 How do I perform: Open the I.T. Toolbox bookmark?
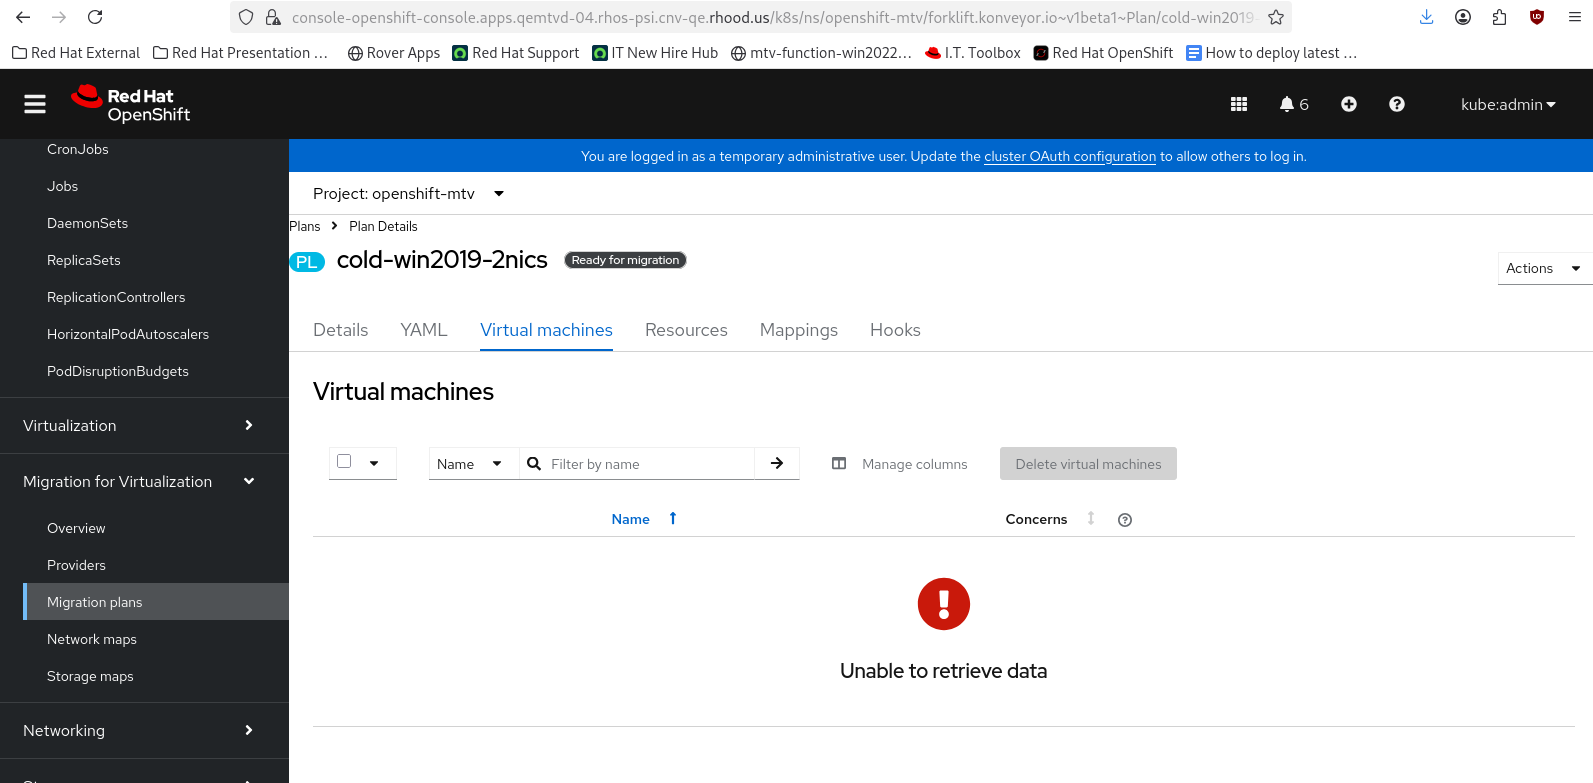(973, 53)
